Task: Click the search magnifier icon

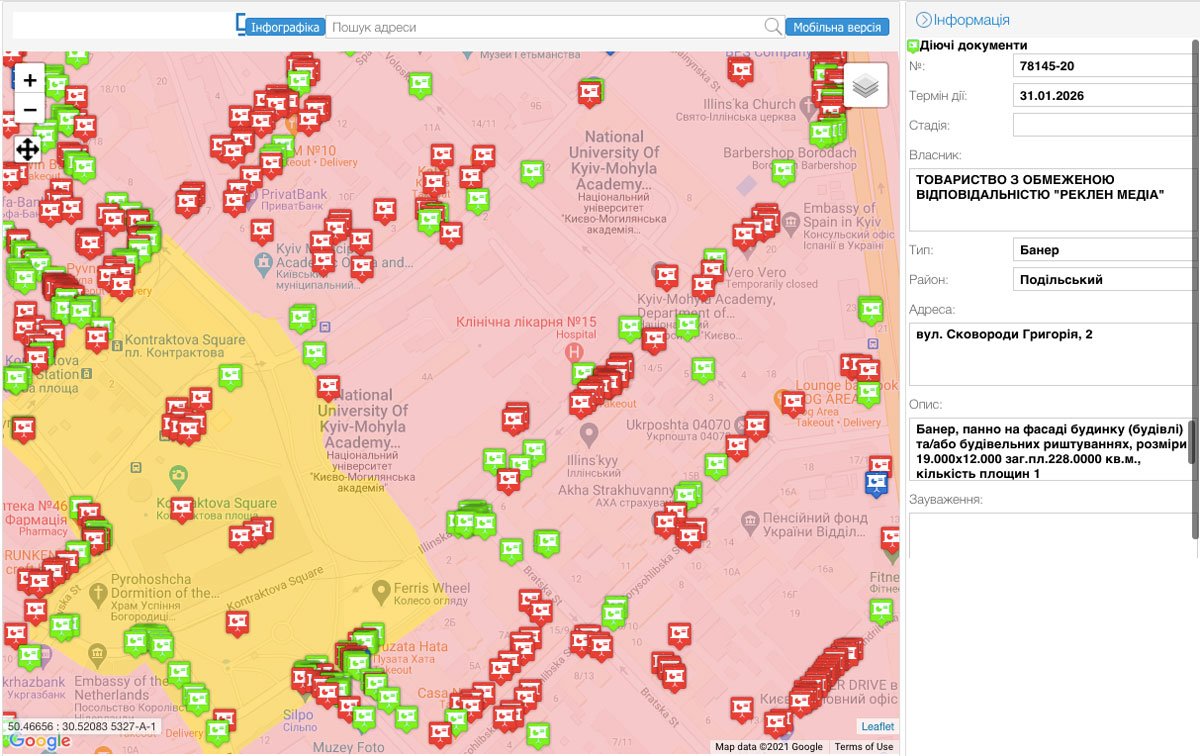Action: coord(773,27)
